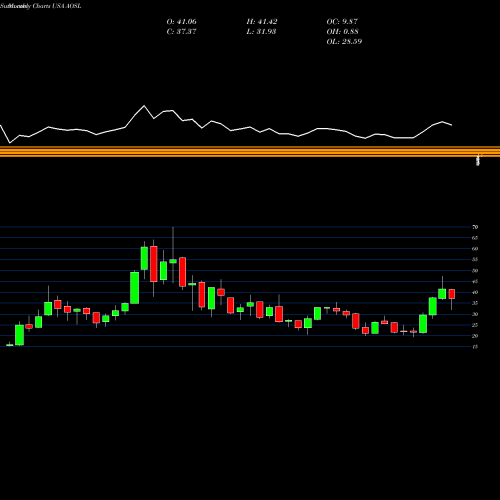The image size is (500, 500).
Task: Click the 40 price axis label
Action: click(x=475, y=292)
